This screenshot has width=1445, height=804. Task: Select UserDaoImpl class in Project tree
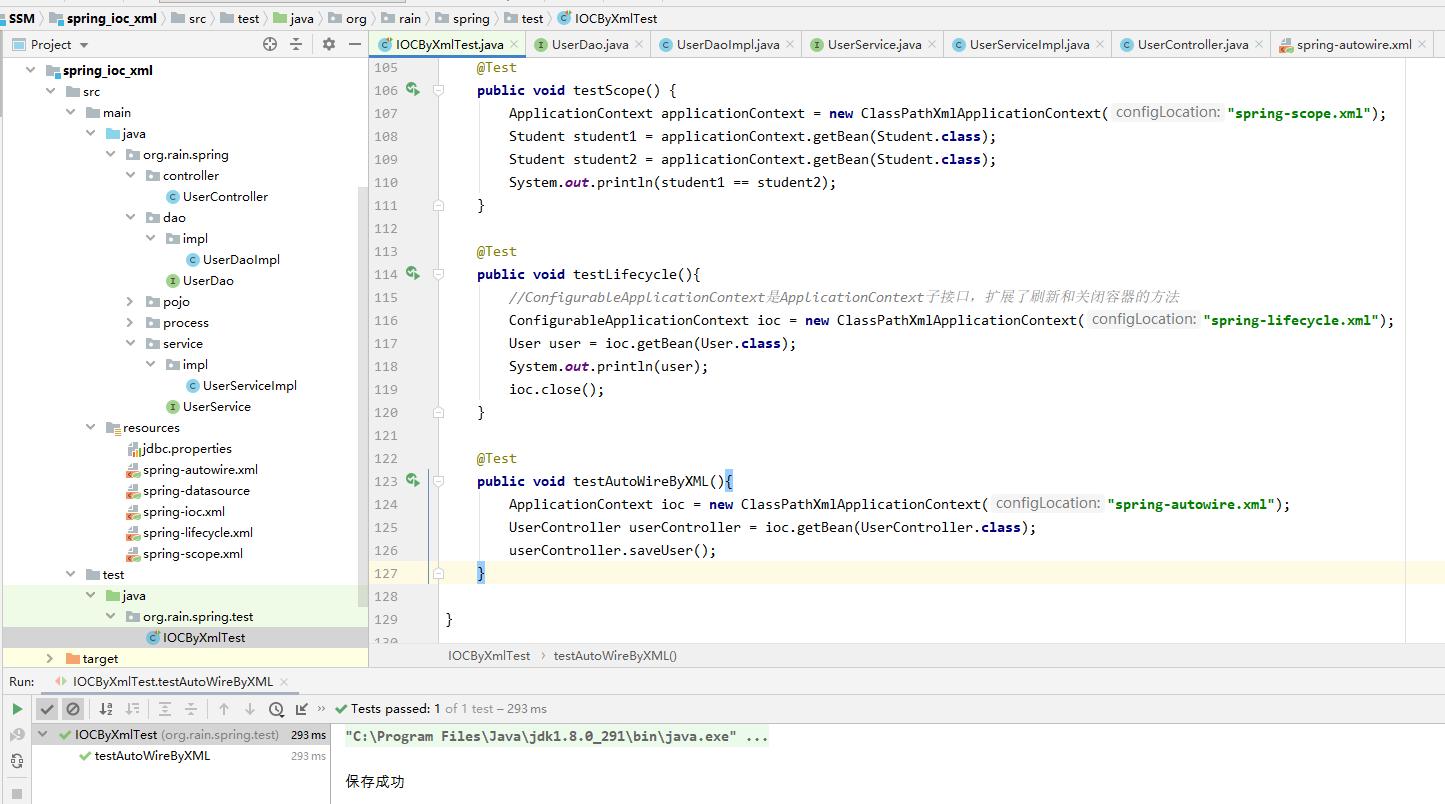click(x=233, y=260)
